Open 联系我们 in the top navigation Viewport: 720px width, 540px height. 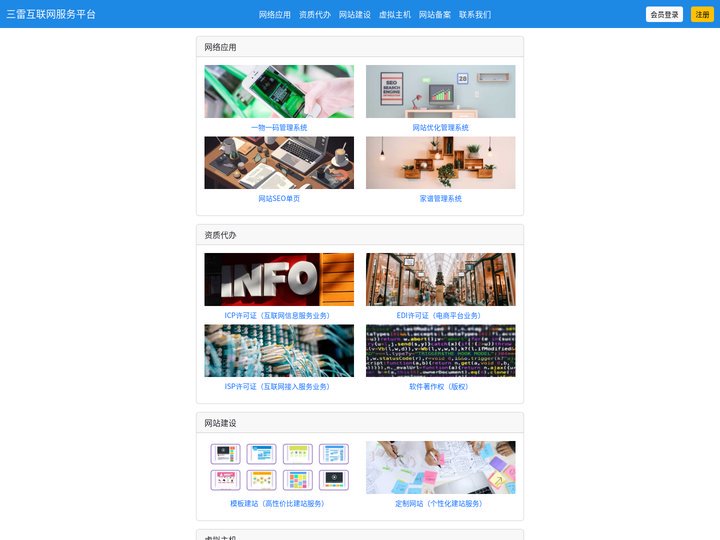pos(475,15)
